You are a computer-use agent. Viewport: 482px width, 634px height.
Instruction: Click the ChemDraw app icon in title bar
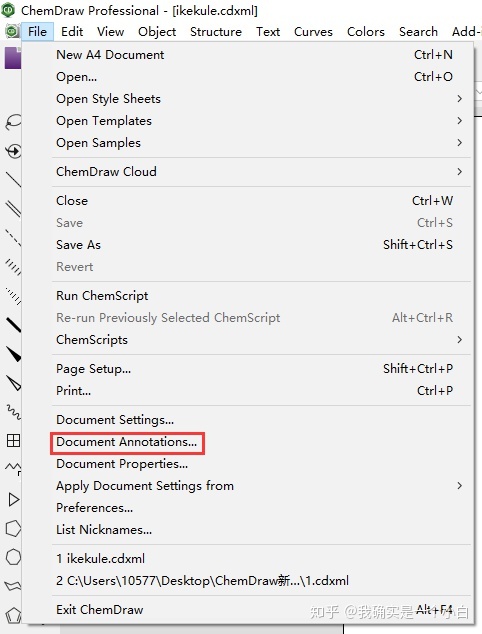pos(8,10)
